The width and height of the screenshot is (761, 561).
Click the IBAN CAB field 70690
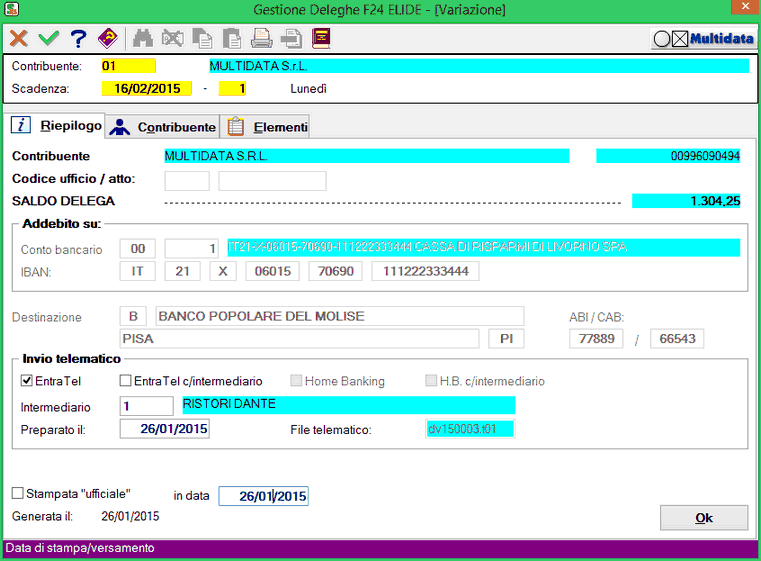tap(335, 271)
